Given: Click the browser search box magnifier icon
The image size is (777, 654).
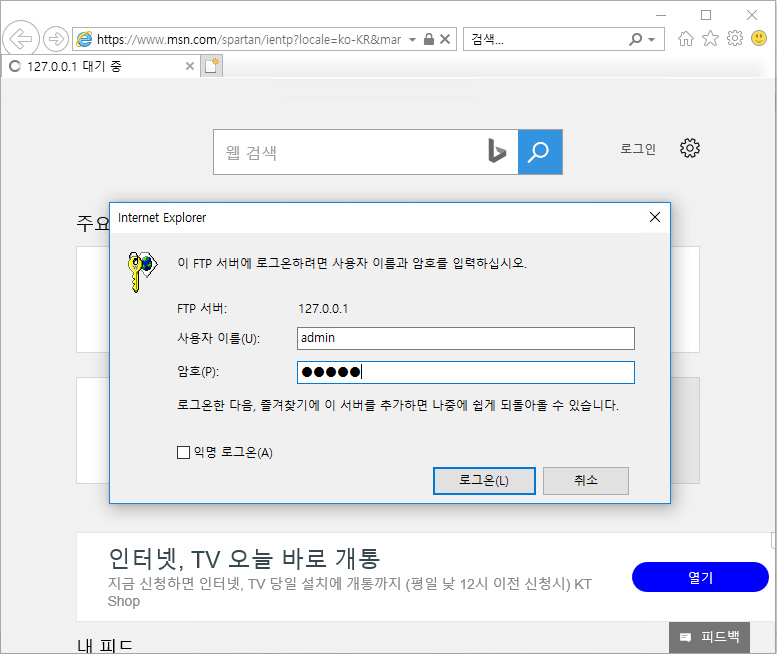Looking at the screenshot, I should 635,39.
